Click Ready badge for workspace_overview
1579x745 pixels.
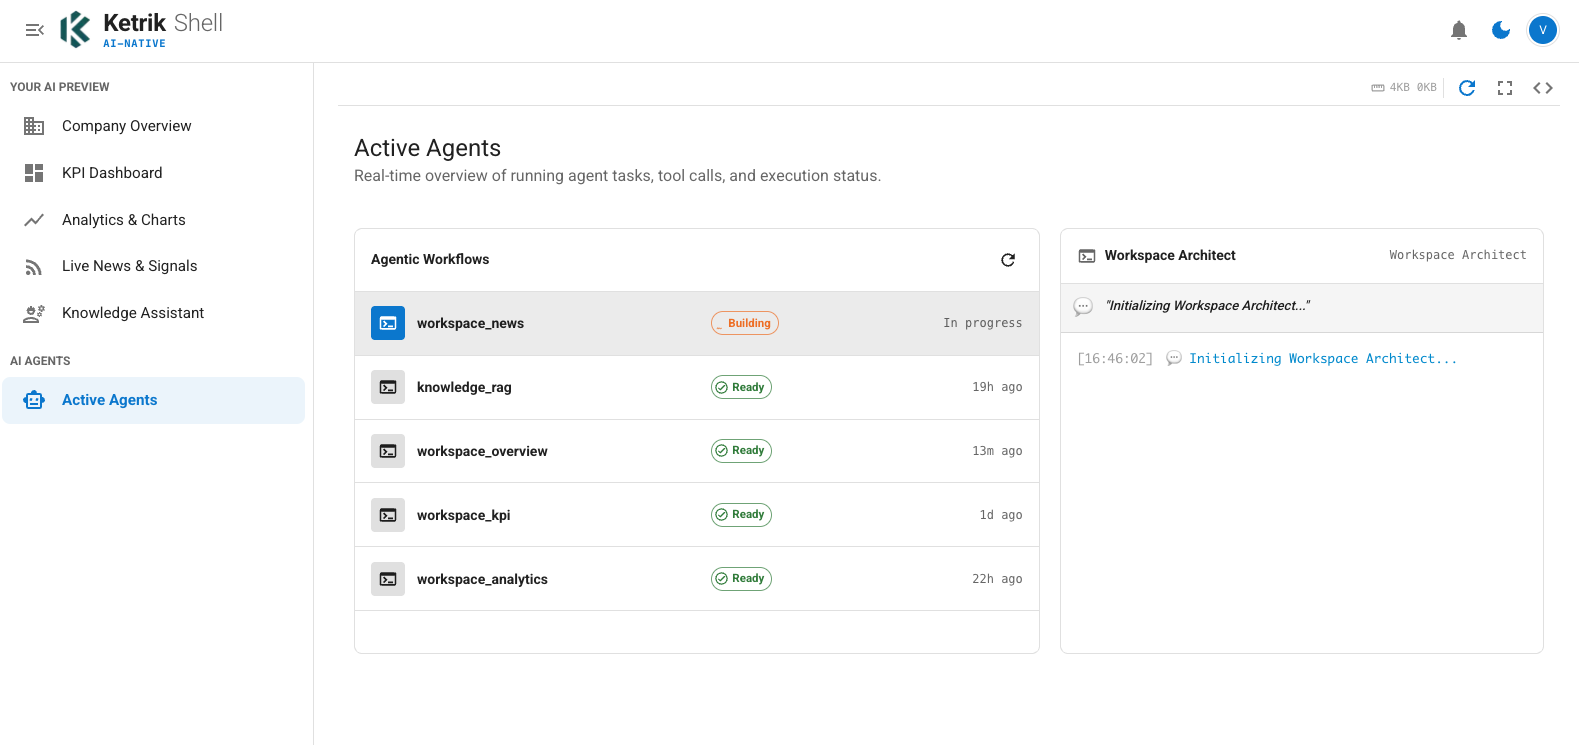[741, 451]
